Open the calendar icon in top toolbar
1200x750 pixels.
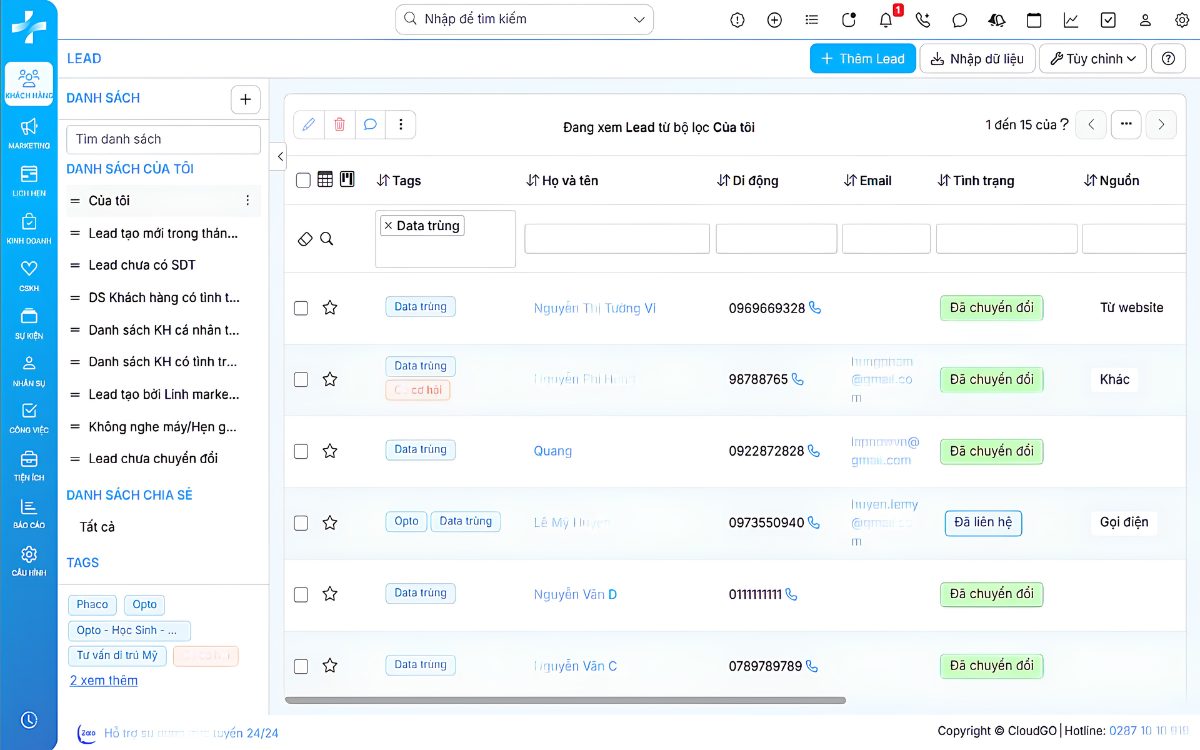point(1034,20)
